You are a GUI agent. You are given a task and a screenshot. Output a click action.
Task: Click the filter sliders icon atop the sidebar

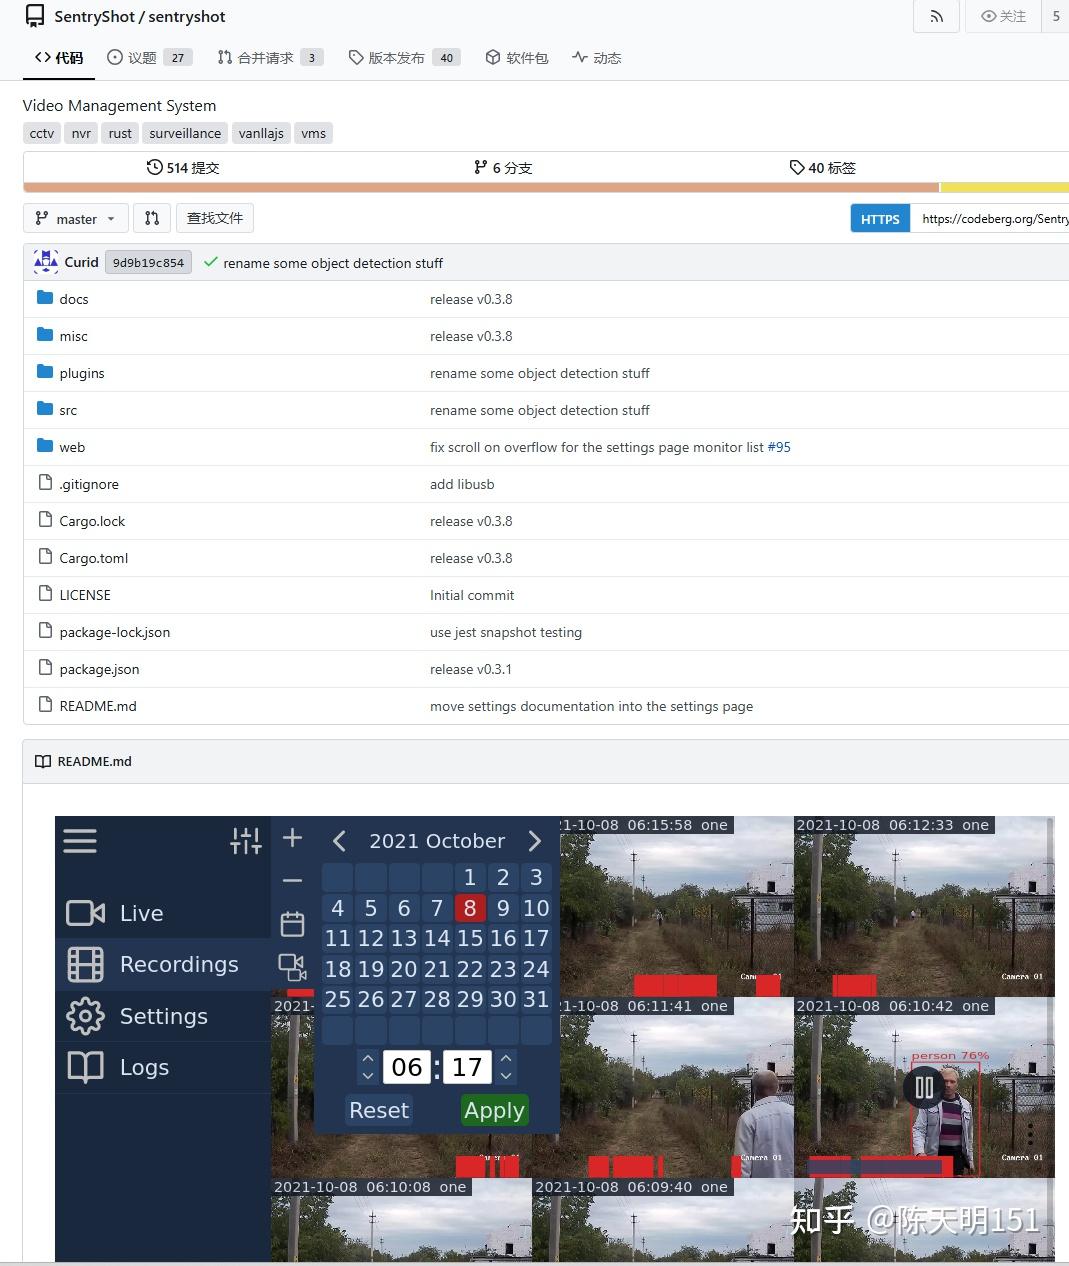click(246, 841)
